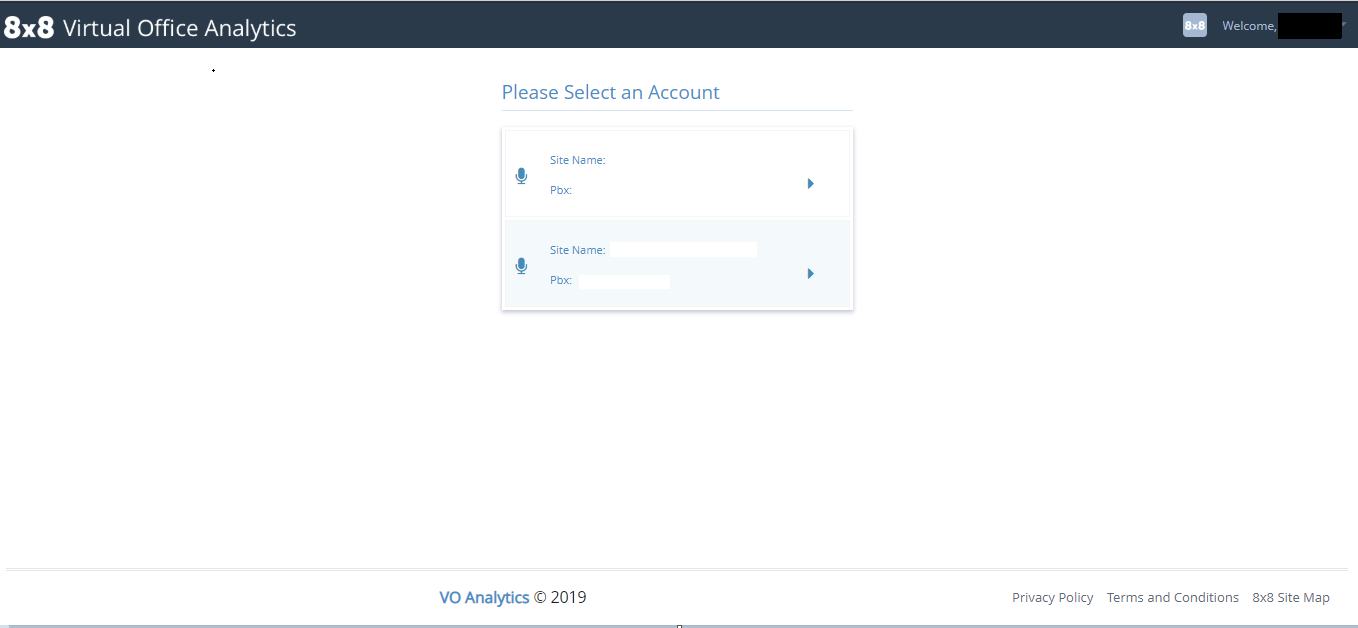Click the second account's Pbx label
The width and height of the screenshot is (1358, 628).
tap(561, 281)
